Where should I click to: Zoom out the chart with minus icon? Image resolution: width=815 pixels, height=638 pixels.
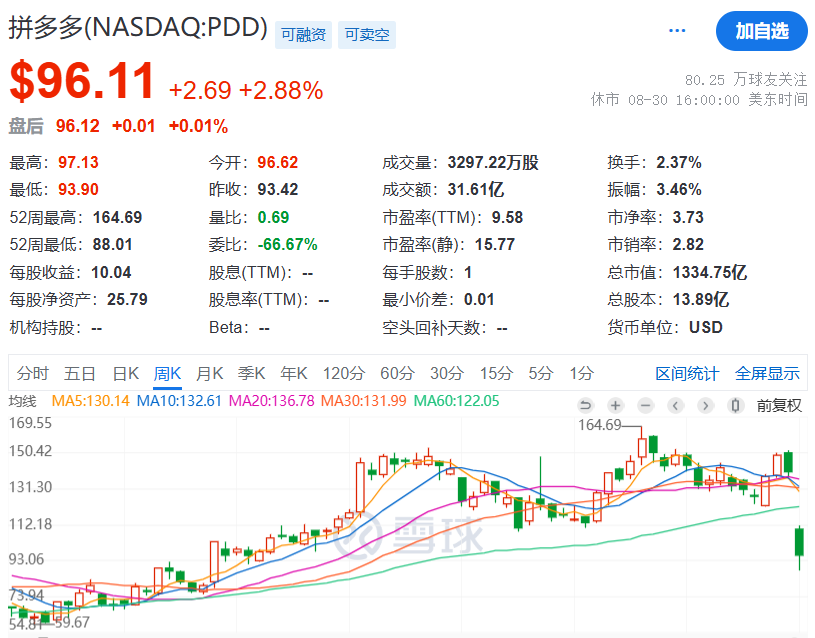644,406
